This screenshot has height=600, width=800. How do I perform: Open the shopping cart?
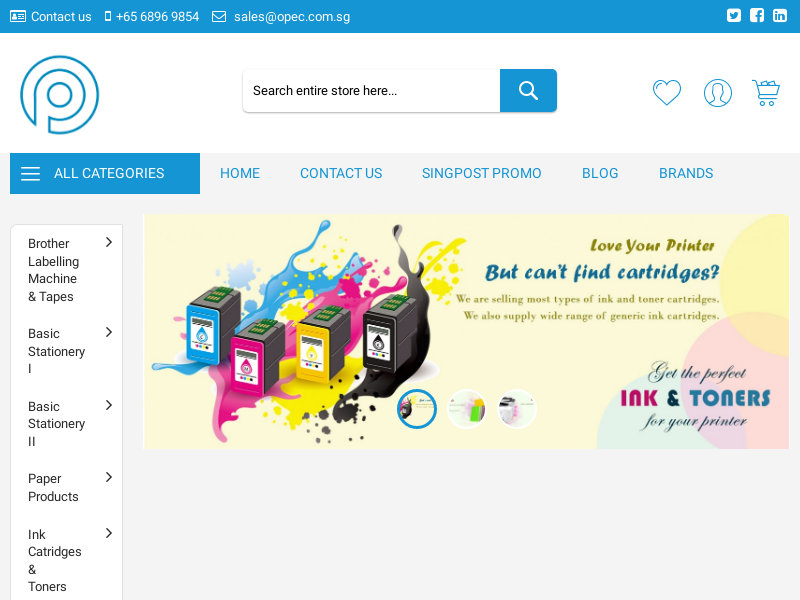(766, 91)
